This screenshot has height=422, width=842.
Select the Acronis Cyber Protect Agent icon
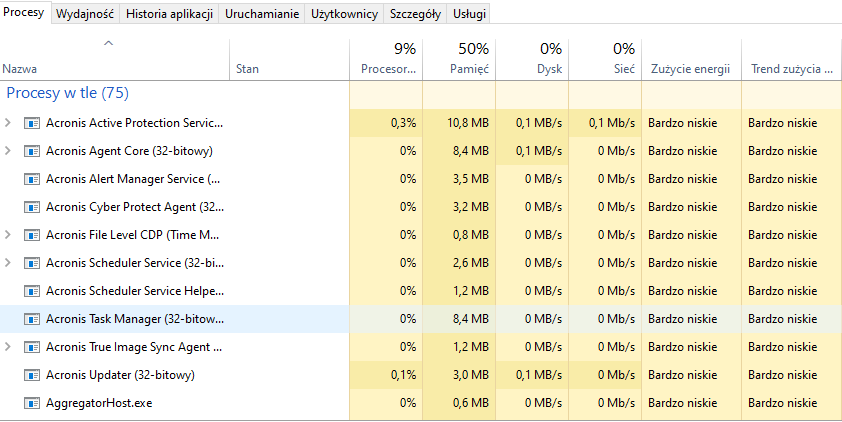[32, 207]
